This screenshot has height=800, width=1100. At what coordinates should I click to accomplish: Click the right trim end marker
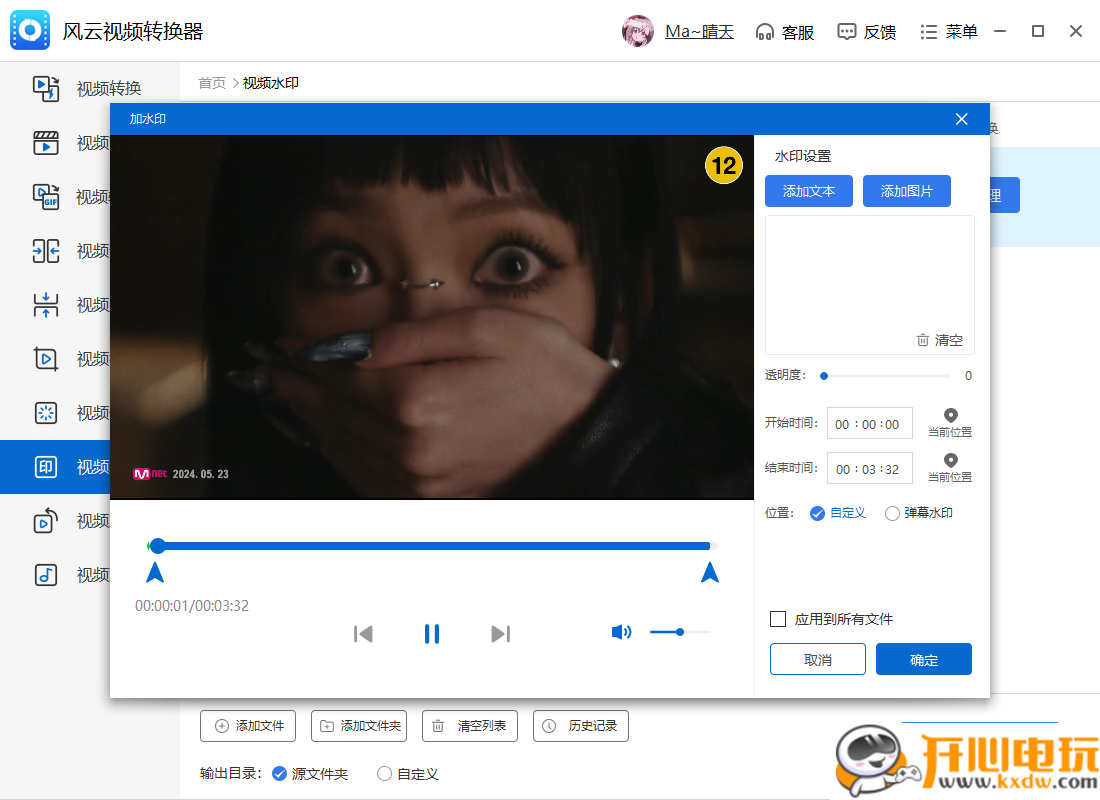710,573
